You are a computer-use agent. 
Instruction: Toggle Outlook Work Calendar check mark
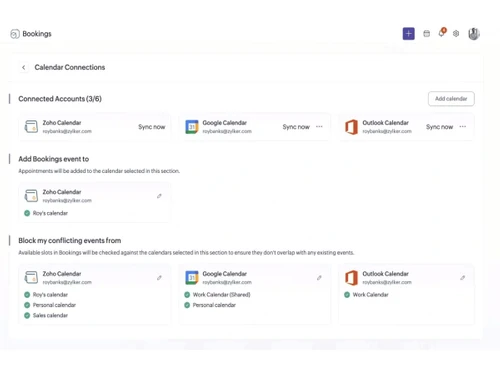(x=347, y=295)
